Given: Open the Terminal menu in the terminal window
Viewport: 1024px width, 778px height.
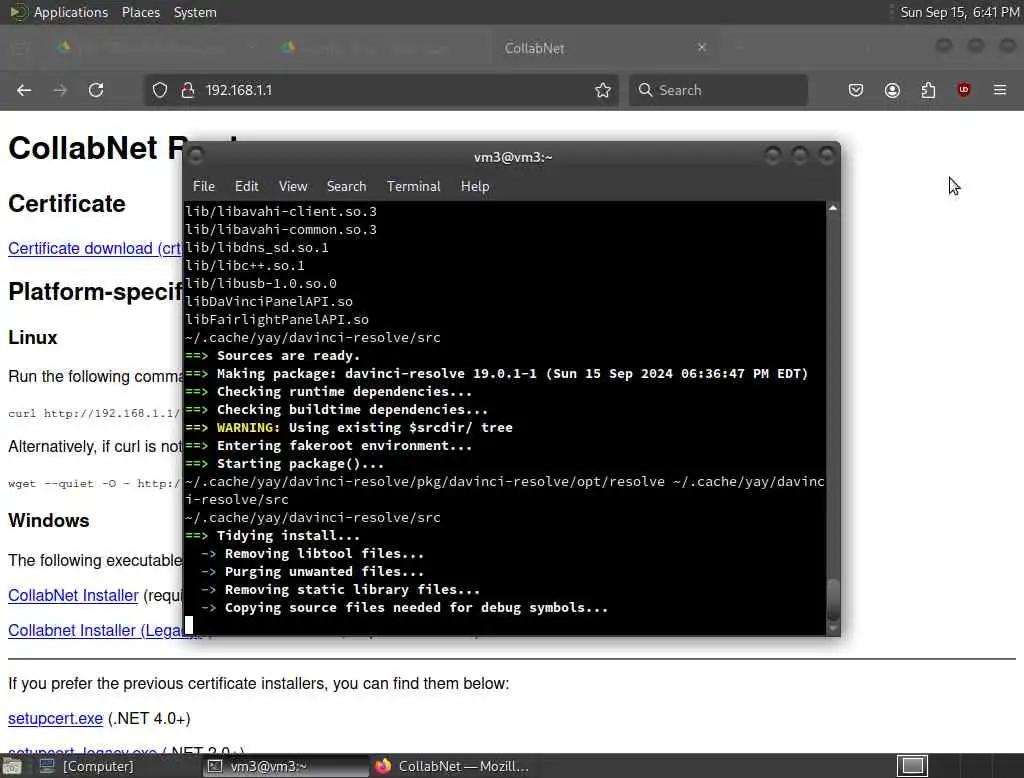Looking at the screenshot, I should point(413,186).
